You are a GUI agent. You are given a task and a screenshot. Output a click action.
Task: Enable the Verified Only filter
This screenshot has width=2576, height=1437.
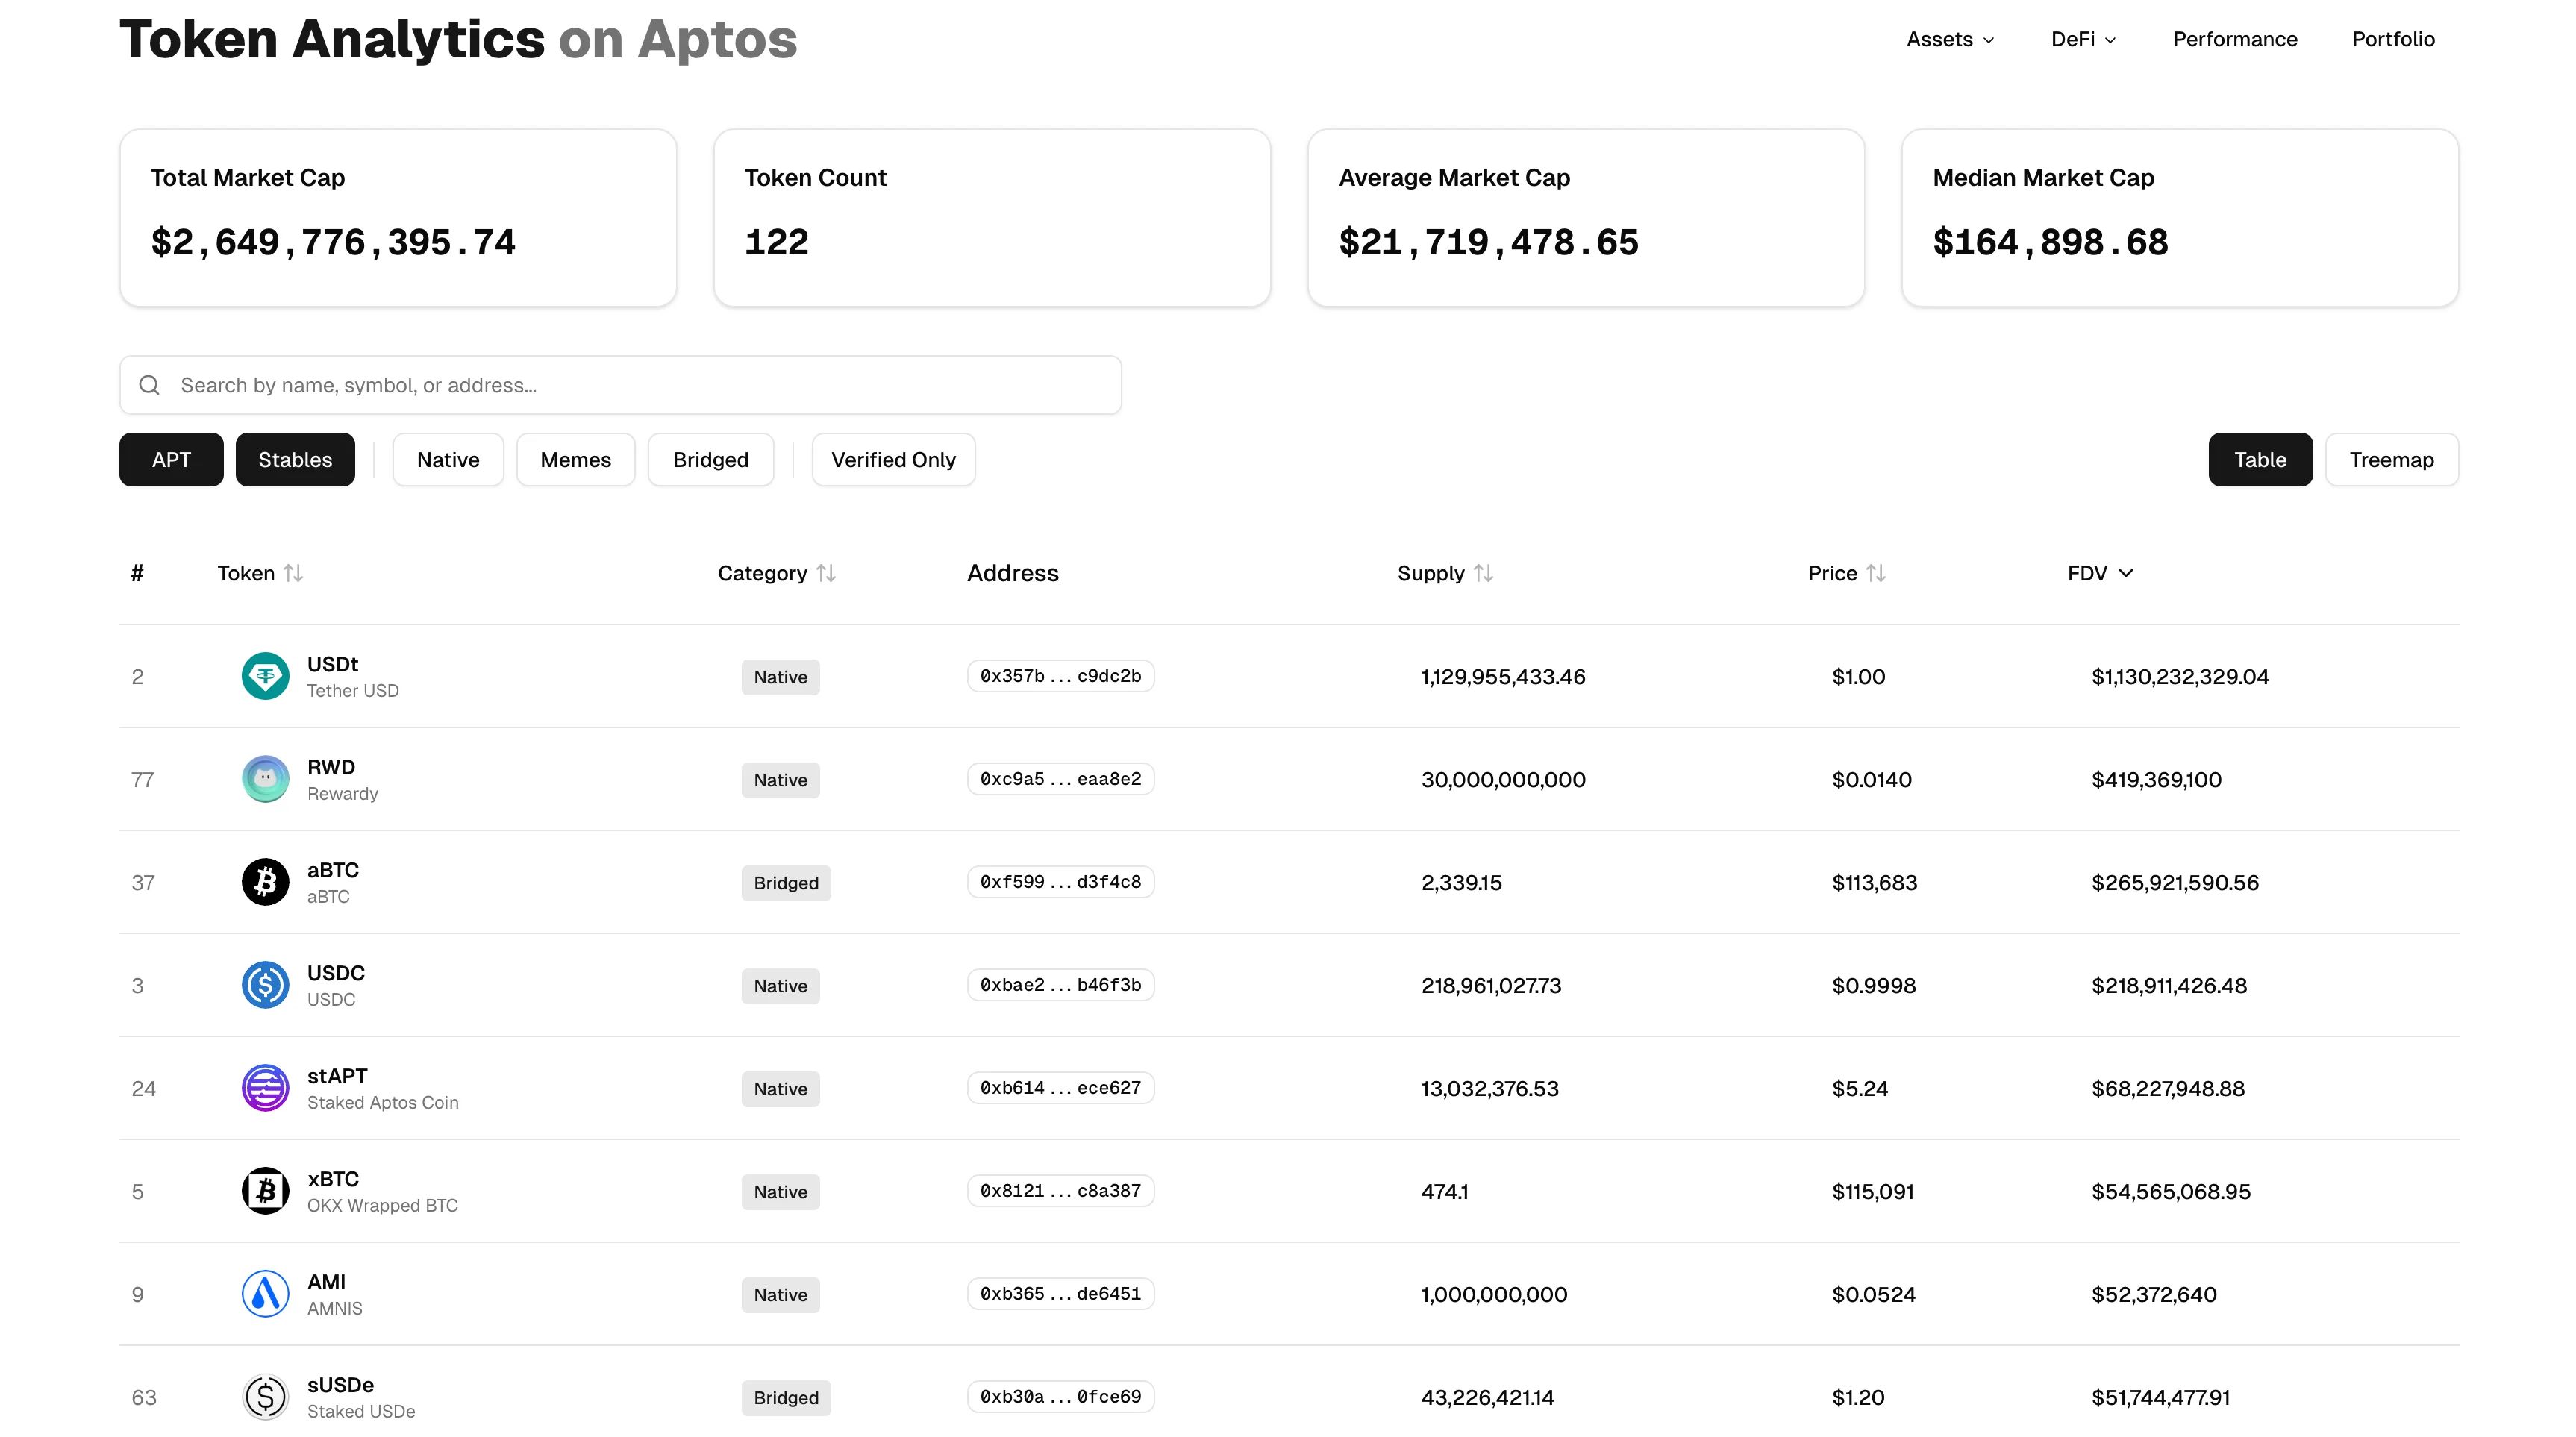click(893, 459)
